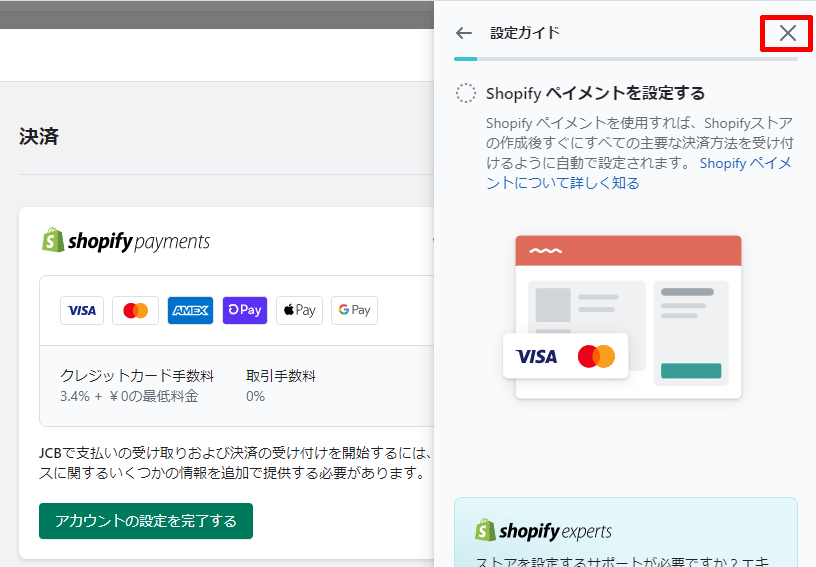Click the アカウントの設定を完了する button
Screen dimensions: 816x567
(146, 521)
